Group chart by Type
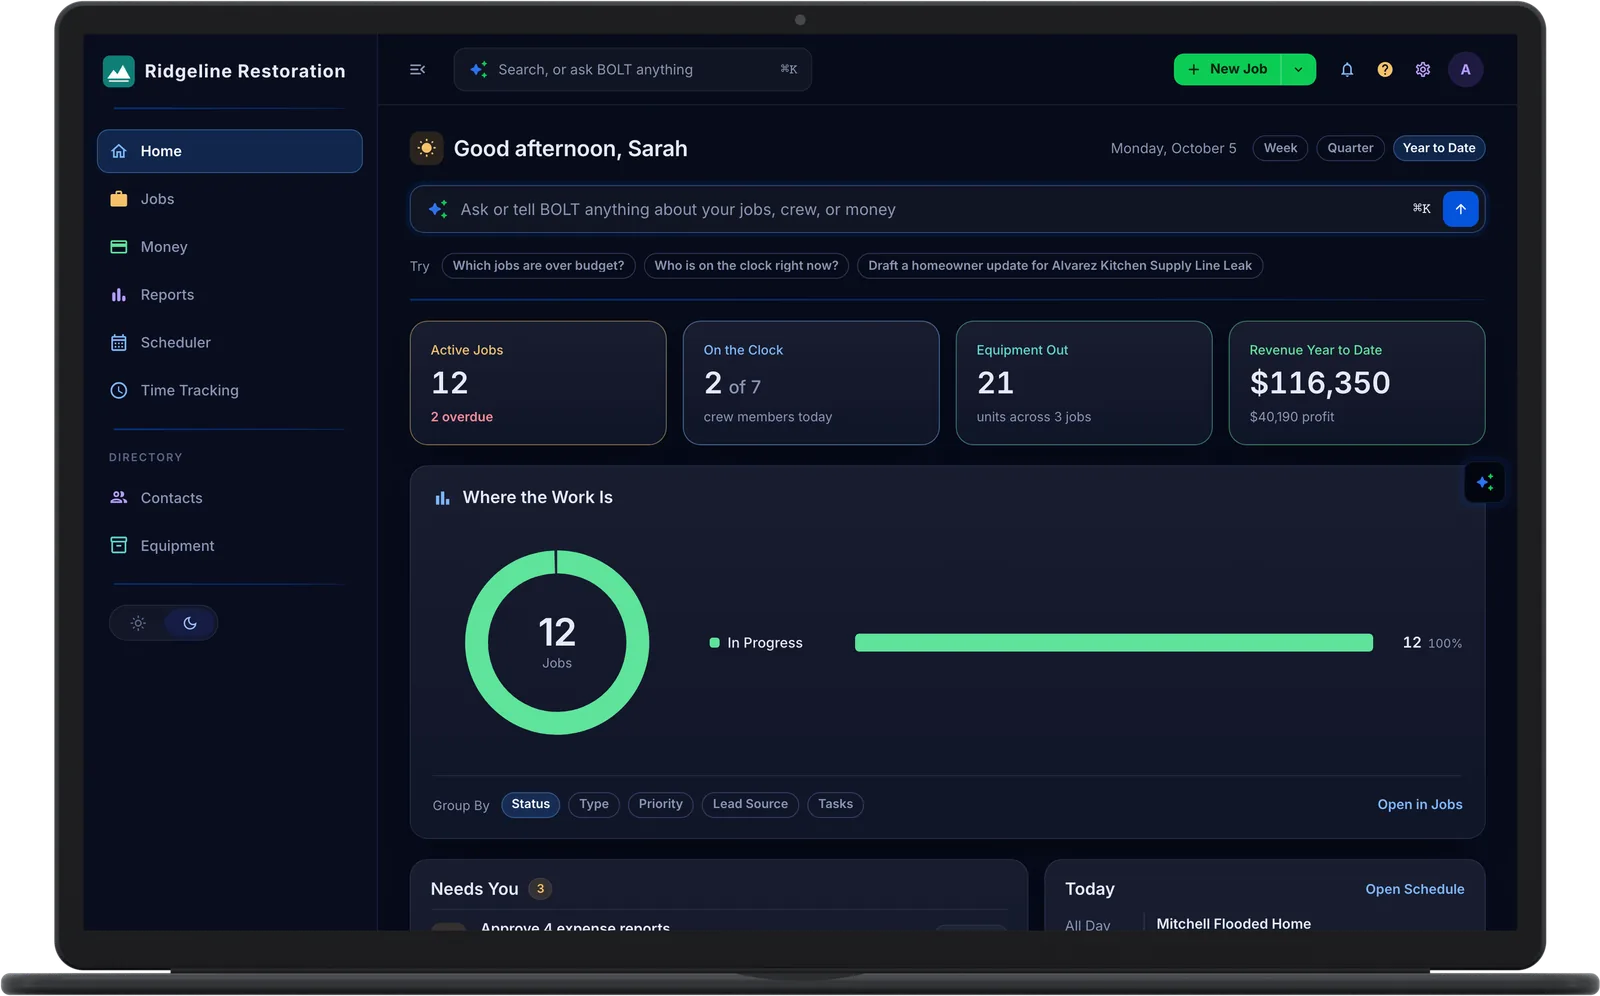The image size is (1600, 996). coord(594,805)
